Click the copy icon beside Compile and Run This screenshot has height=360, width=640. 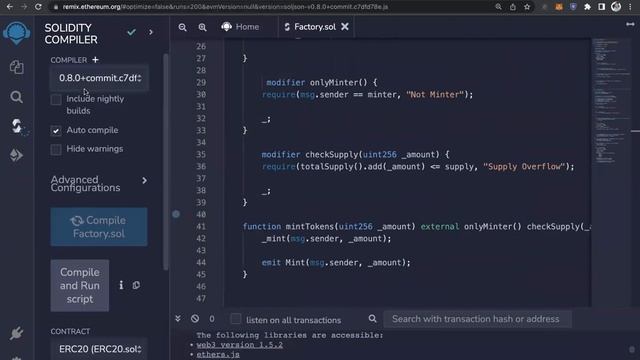pyautogui.click(x=136, y=285)
